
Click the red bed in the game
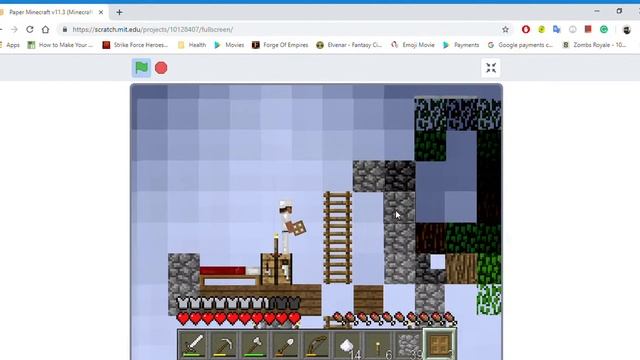[x=229, y=275]
